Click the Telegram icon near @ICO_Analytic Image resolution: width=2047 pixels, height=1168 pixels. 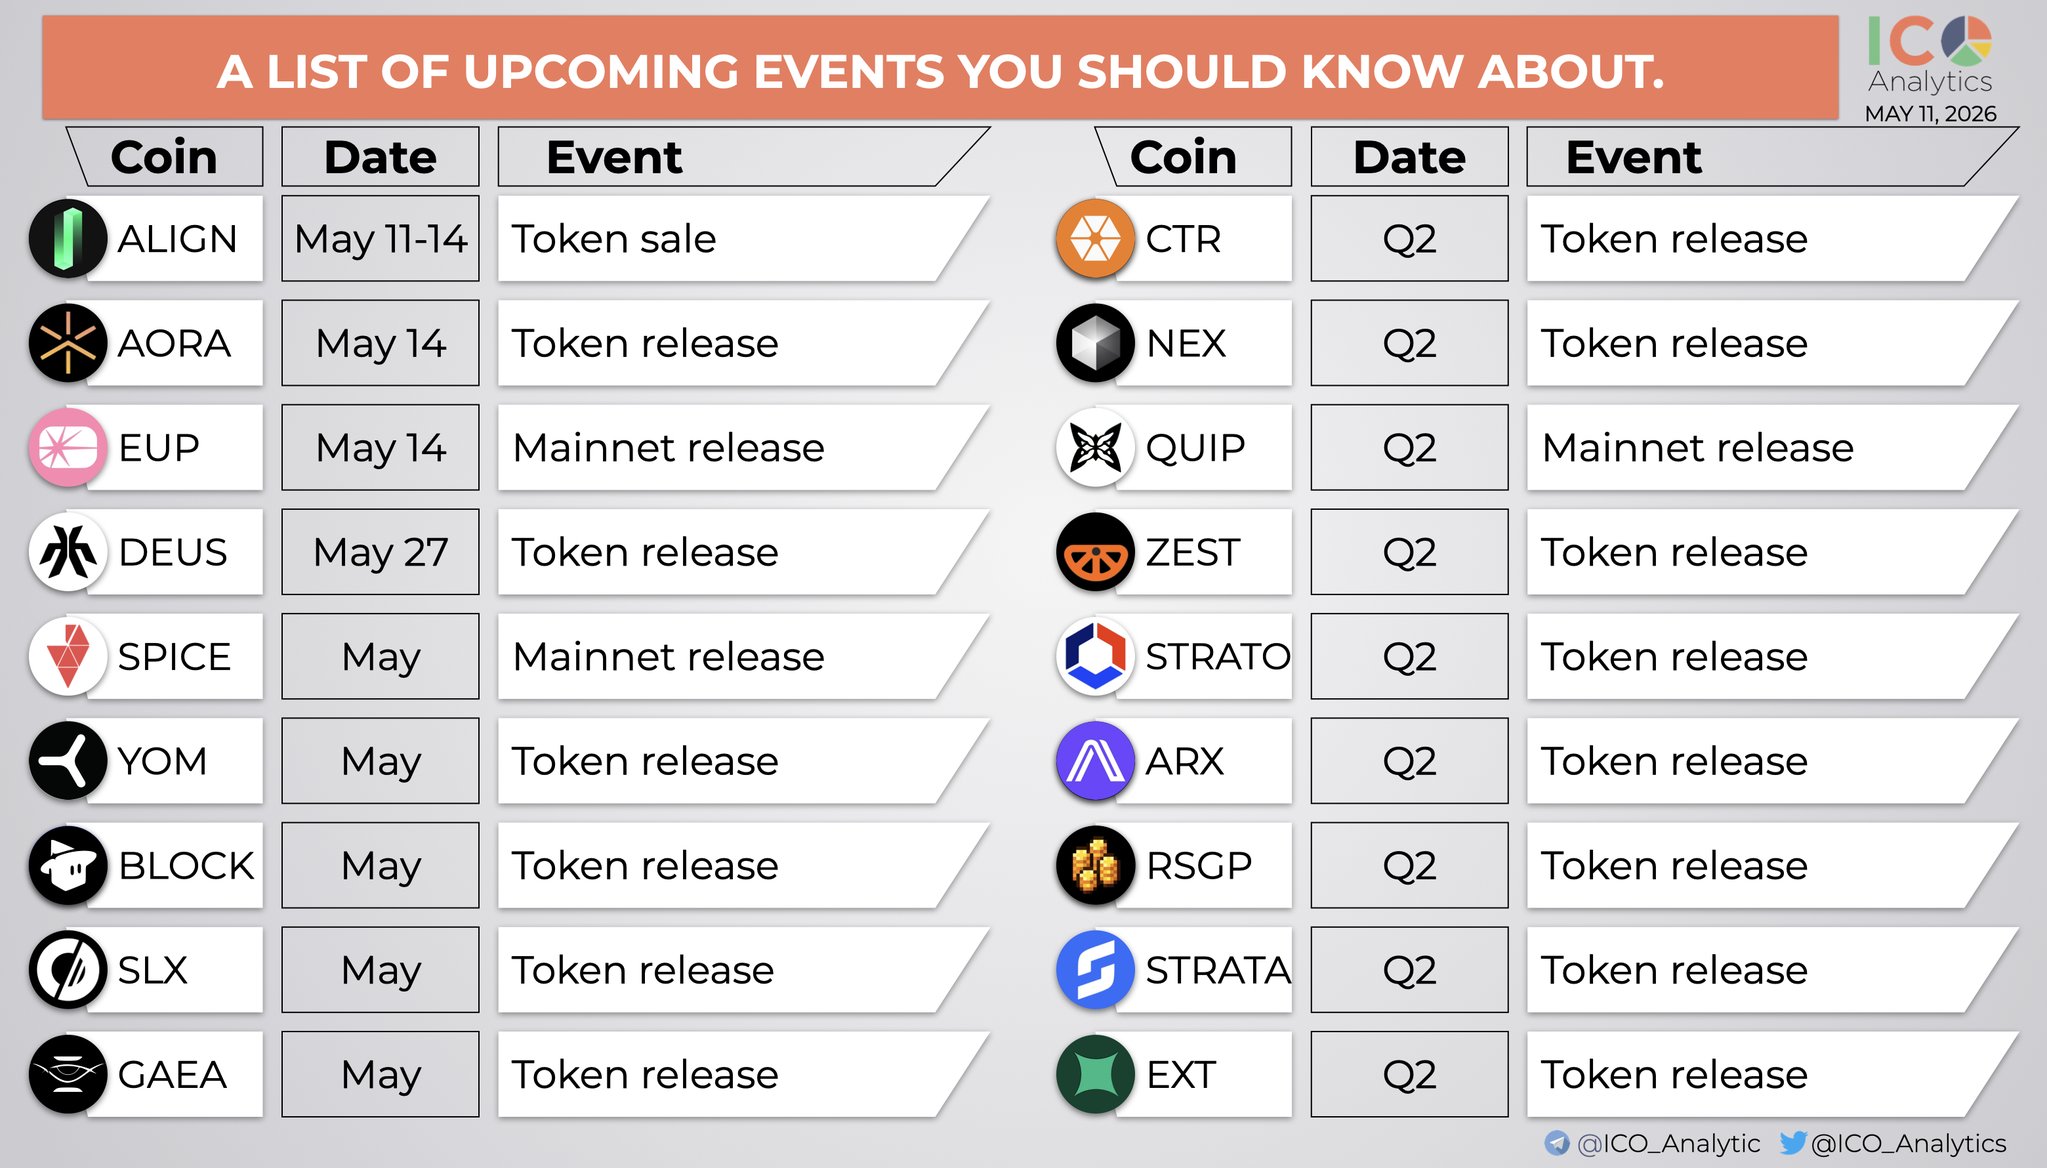pos(1557,1143)
